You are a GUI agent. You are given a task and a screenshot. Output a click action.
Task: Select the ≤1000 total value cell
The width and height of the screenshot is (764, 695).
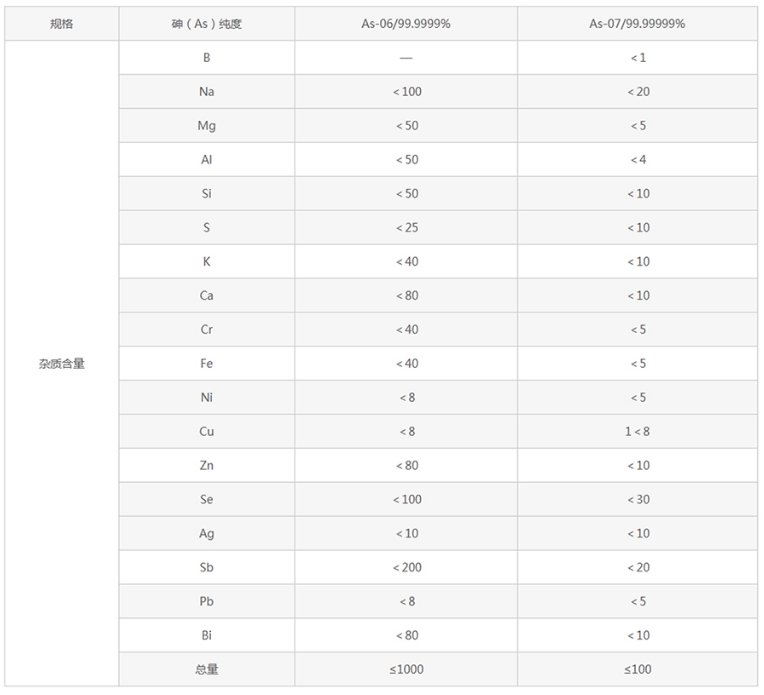pos(406,669)
